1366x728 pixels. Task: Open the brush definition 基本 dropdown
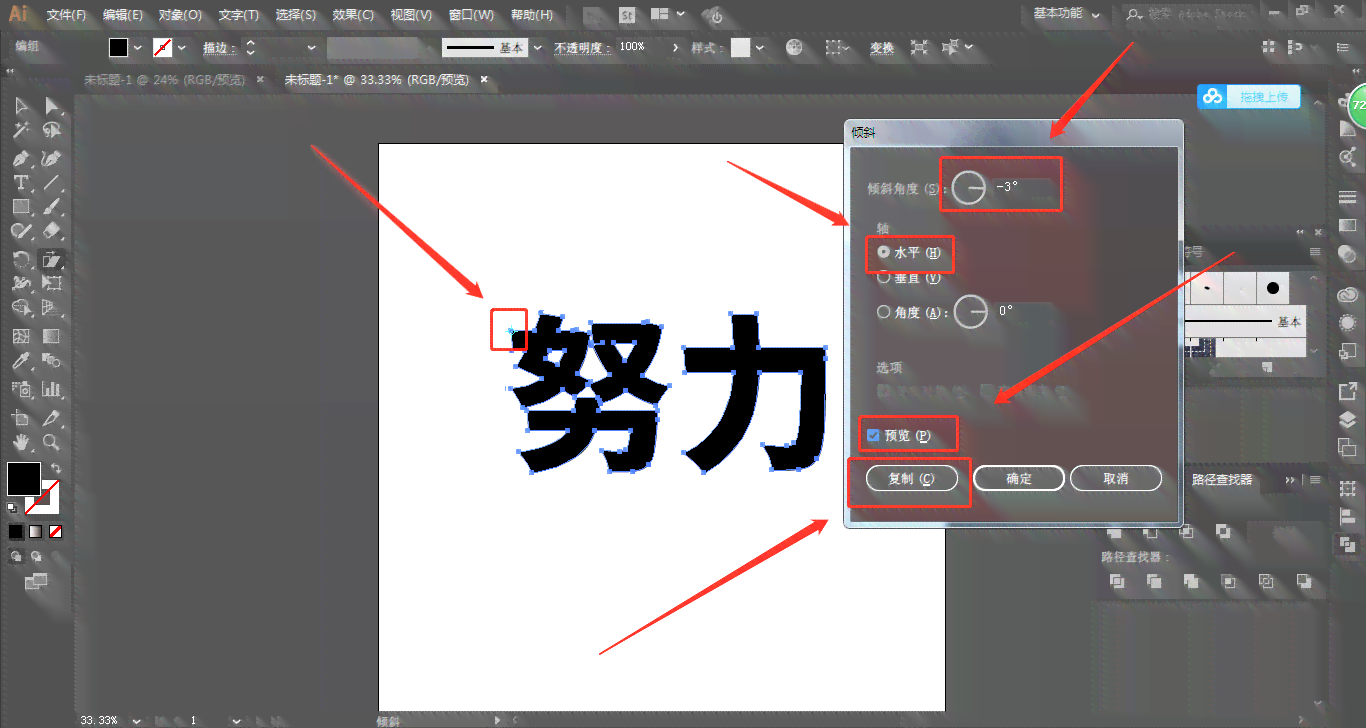tap(538, 48)
